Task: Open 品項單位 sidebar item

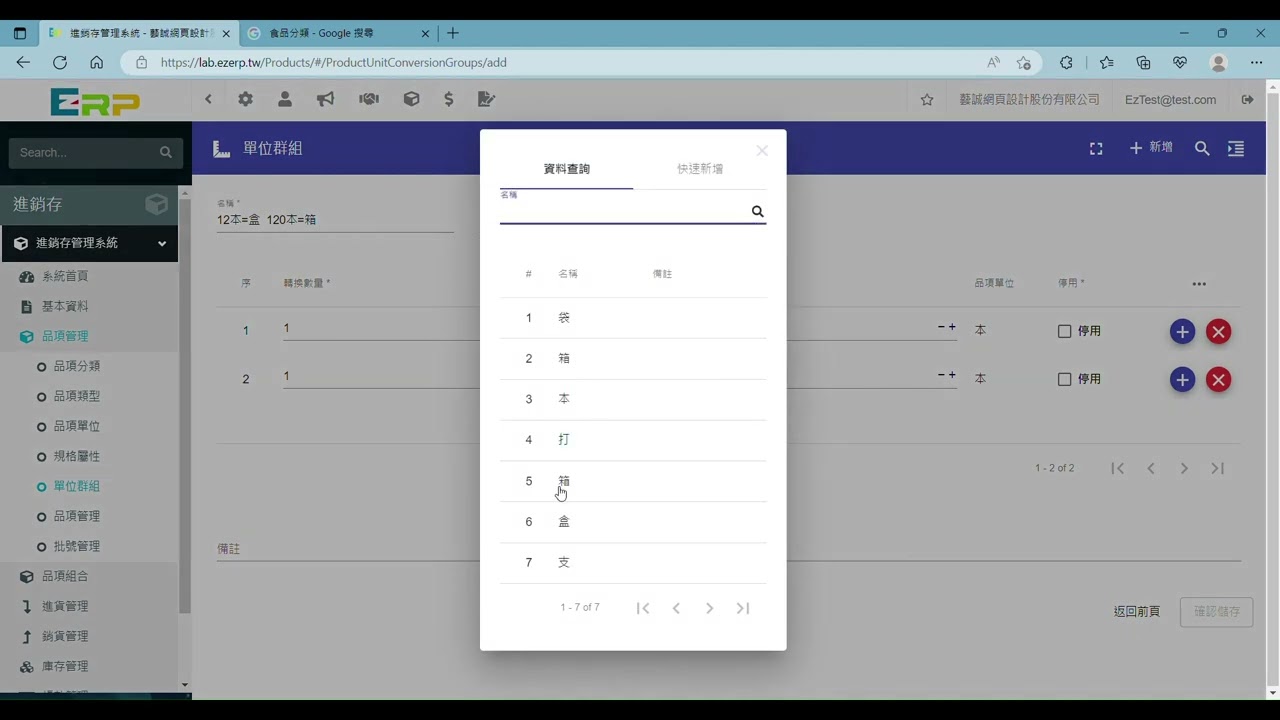Action: coord(77,426)
